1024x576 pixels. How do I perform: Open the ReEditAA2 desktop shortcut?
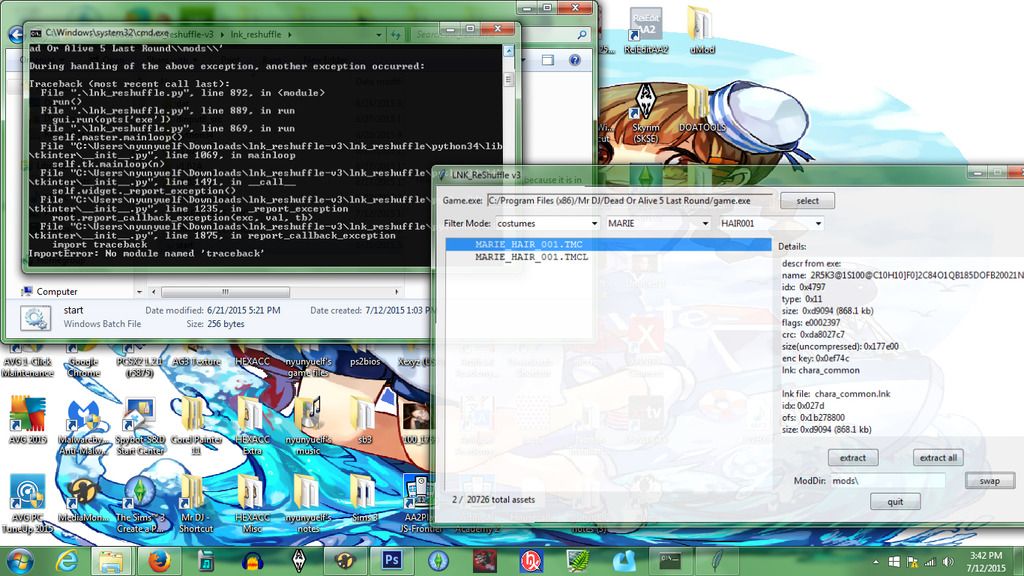[645, 31]
